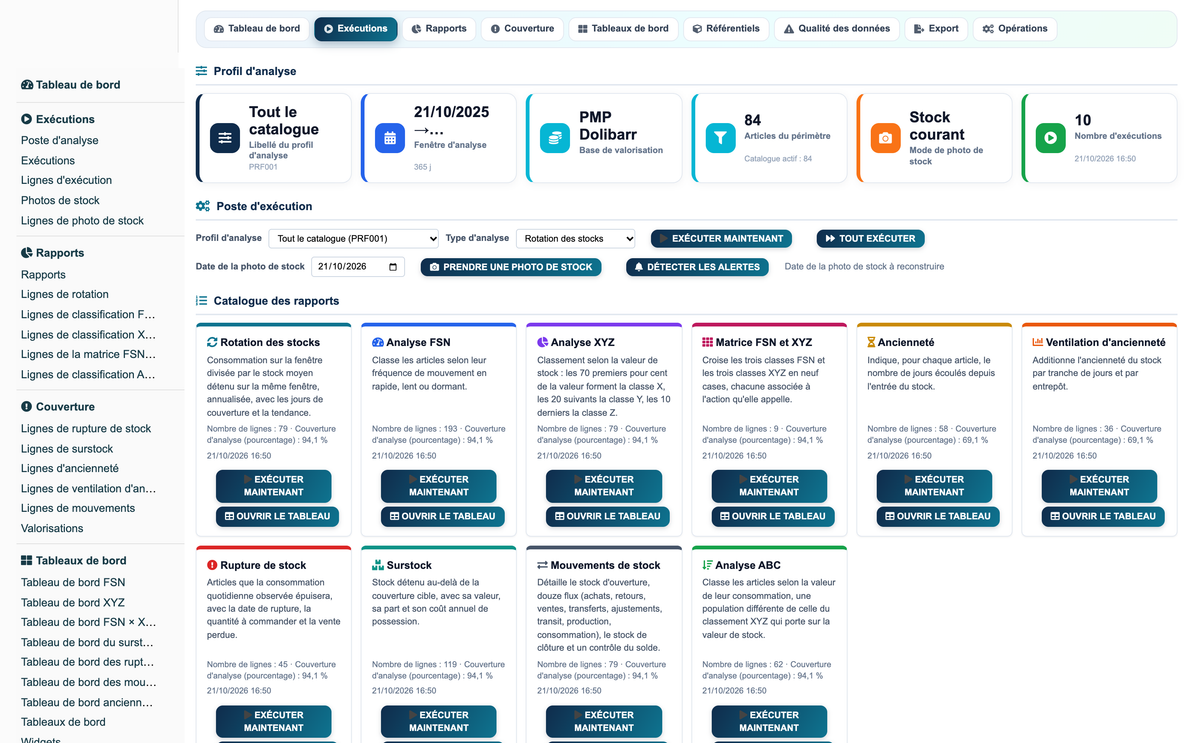This screenshot has height=743, width=1200.
Task: Click the sidebar Rapports pie chart icon
Action: click(x=27, y=253)
